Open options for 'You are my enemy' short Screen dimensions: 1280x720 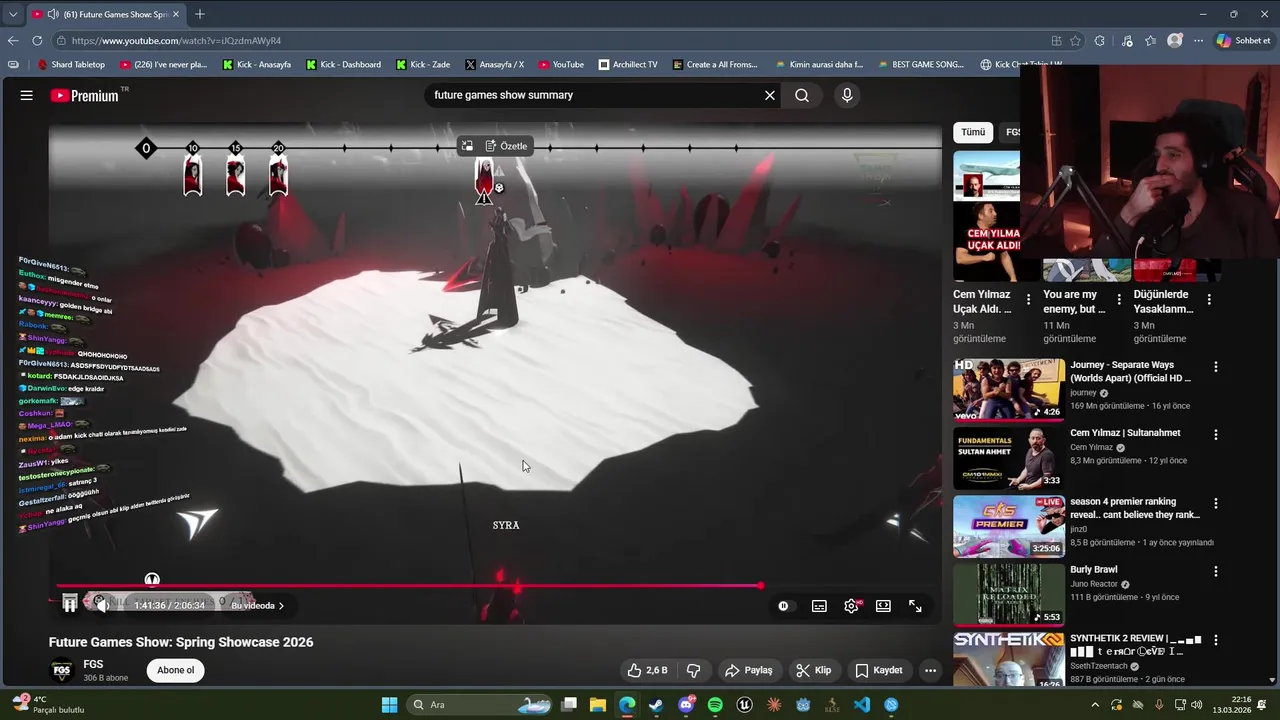[x=1119, y=299]
